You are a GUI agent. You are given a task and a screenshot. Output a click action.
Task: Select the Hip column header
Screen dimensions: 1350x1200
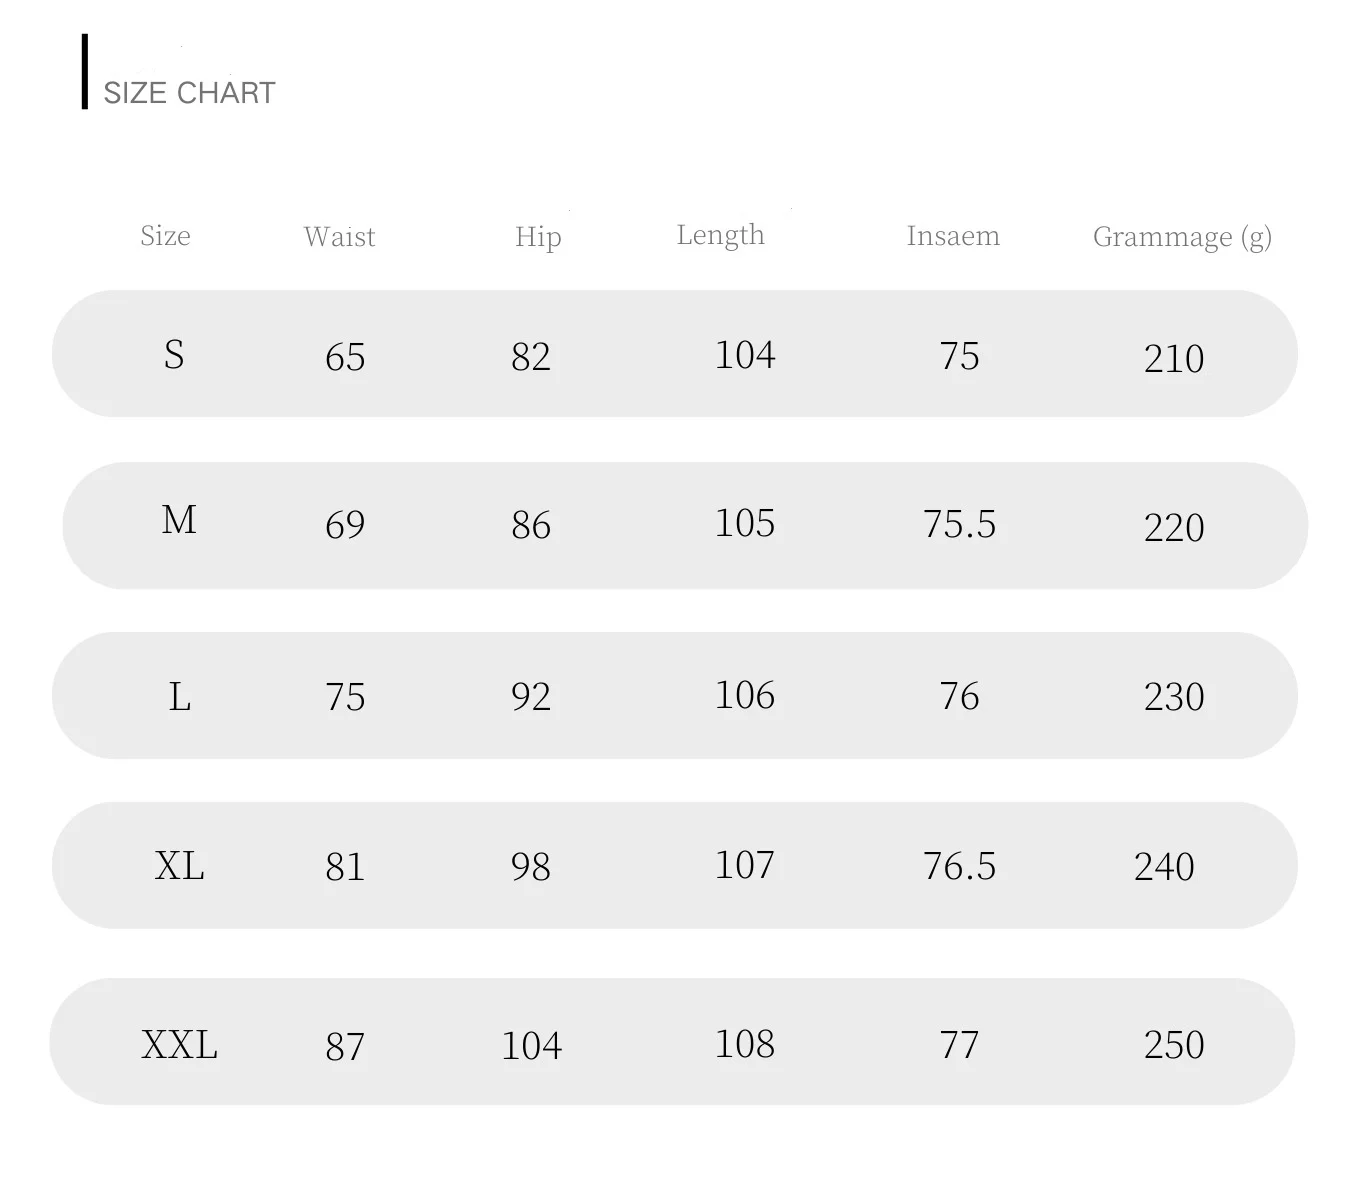(538, 237)
